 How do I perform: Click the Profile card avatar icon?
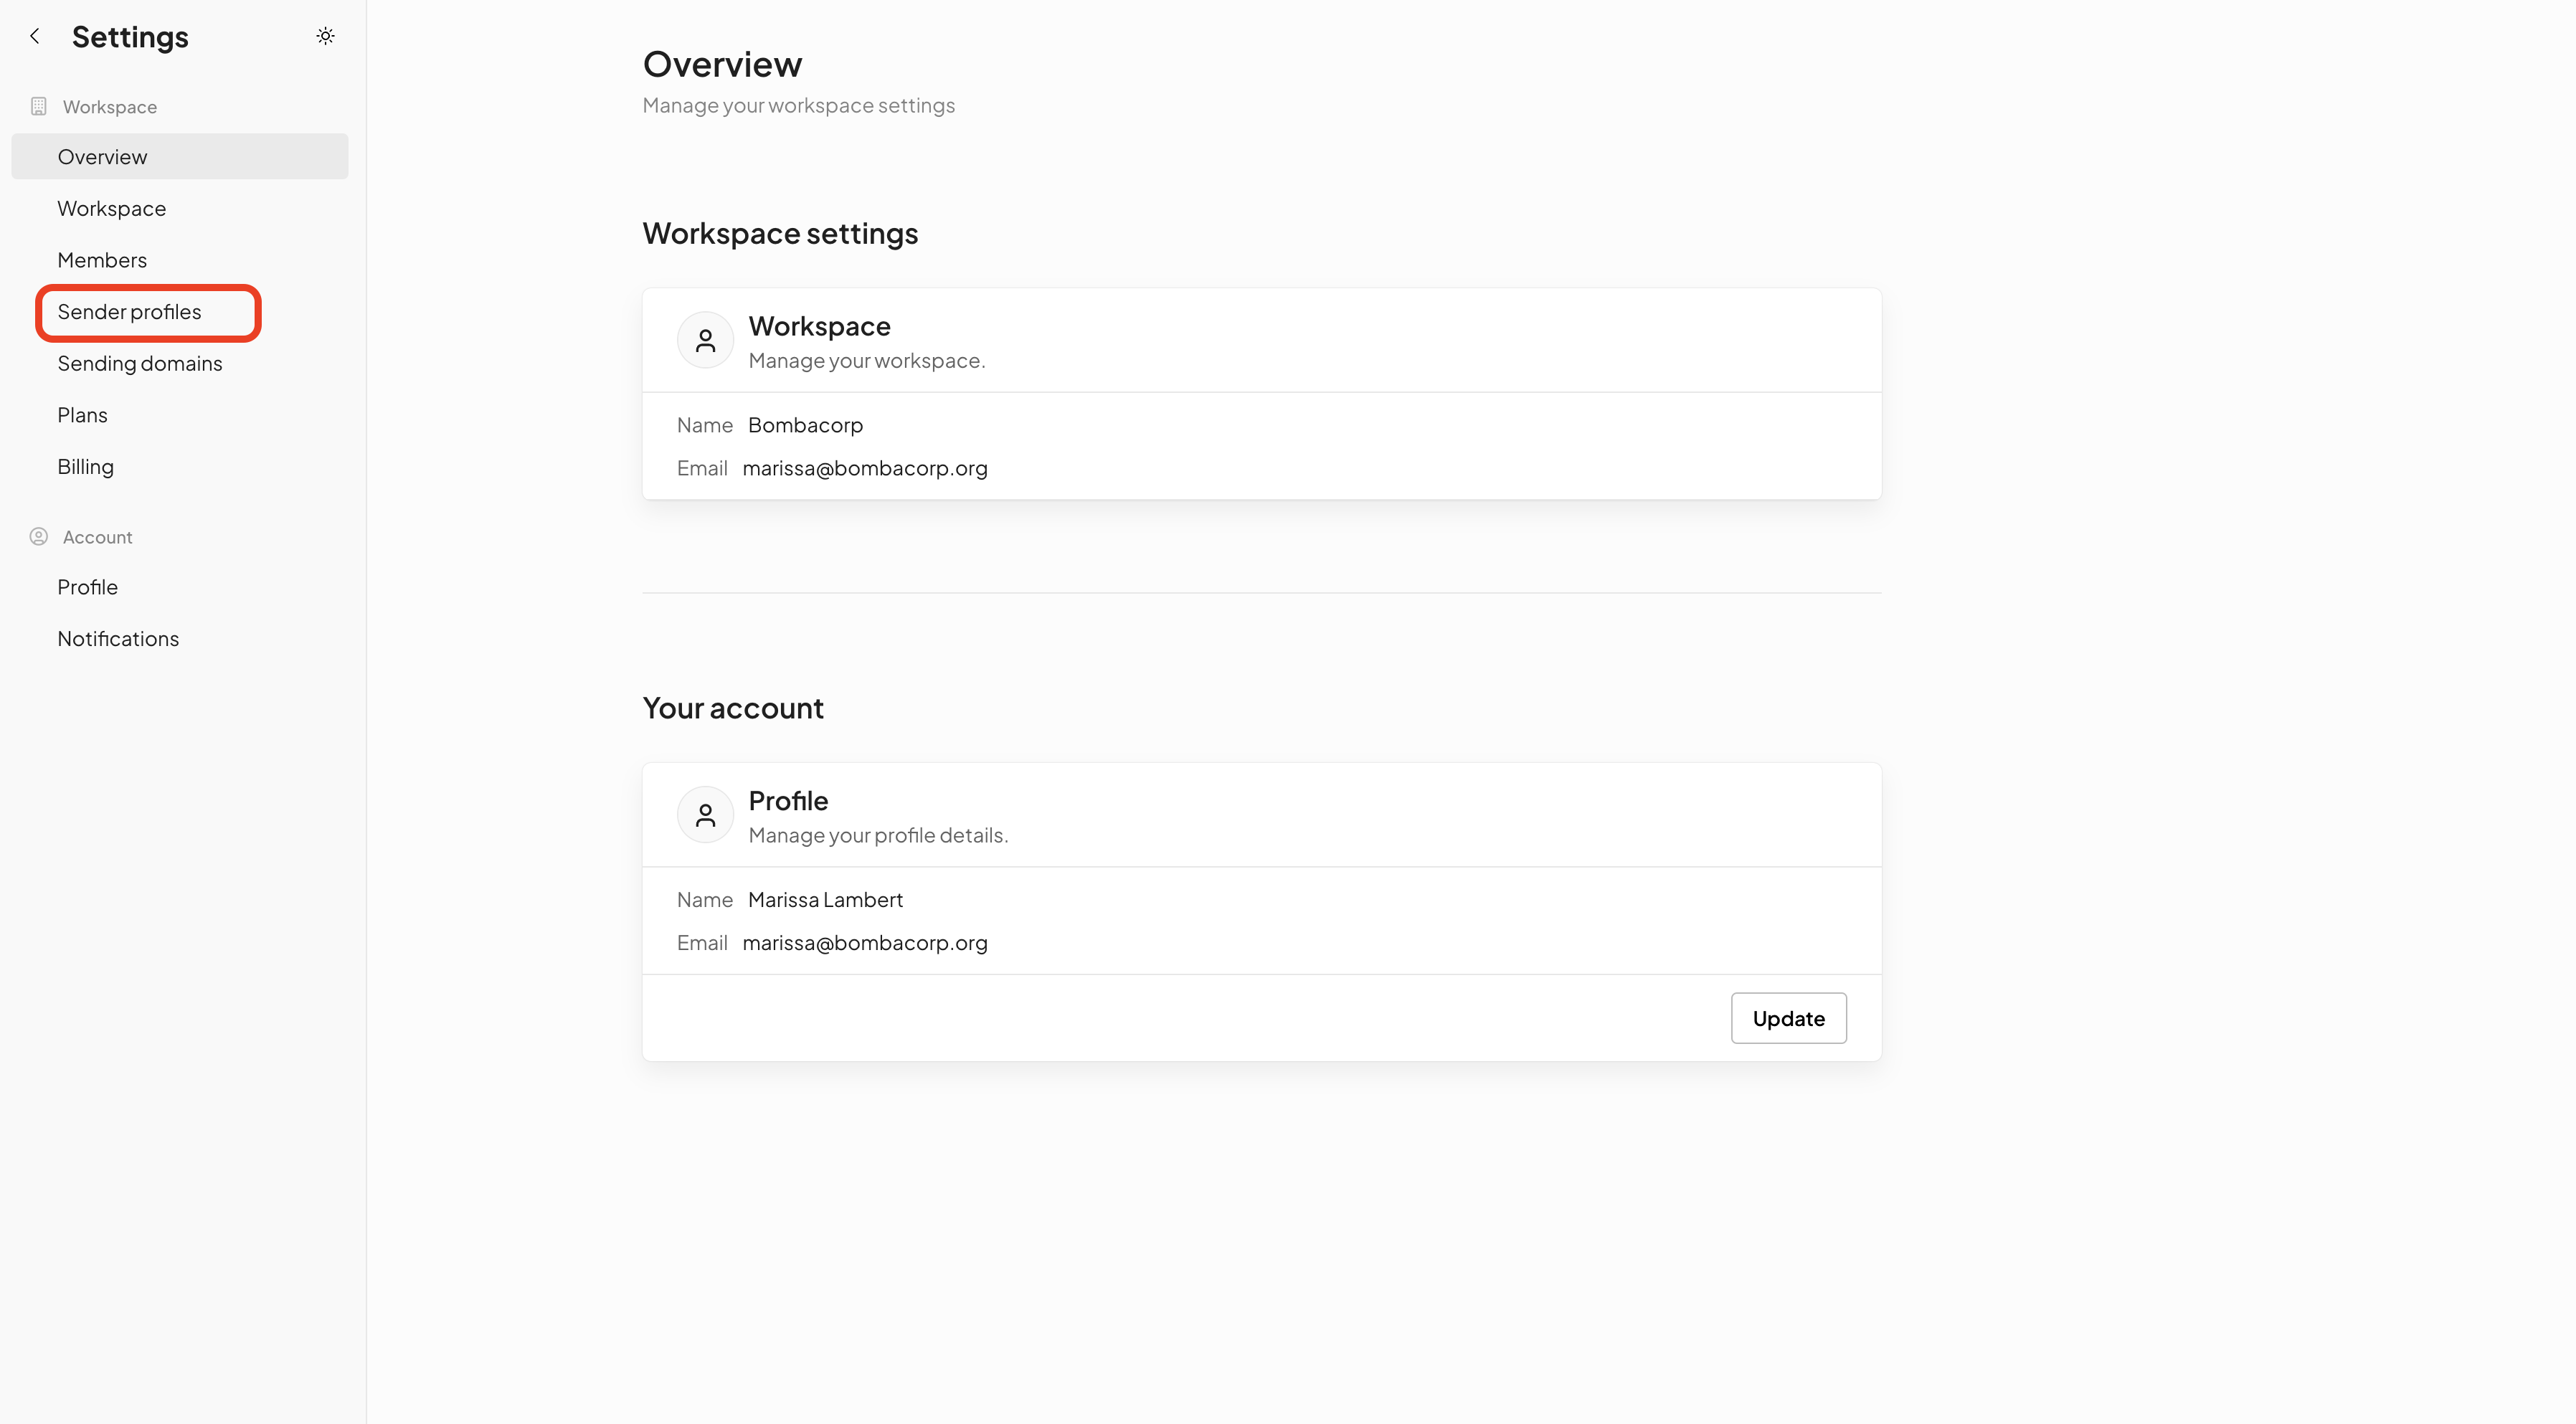point(705,815)
